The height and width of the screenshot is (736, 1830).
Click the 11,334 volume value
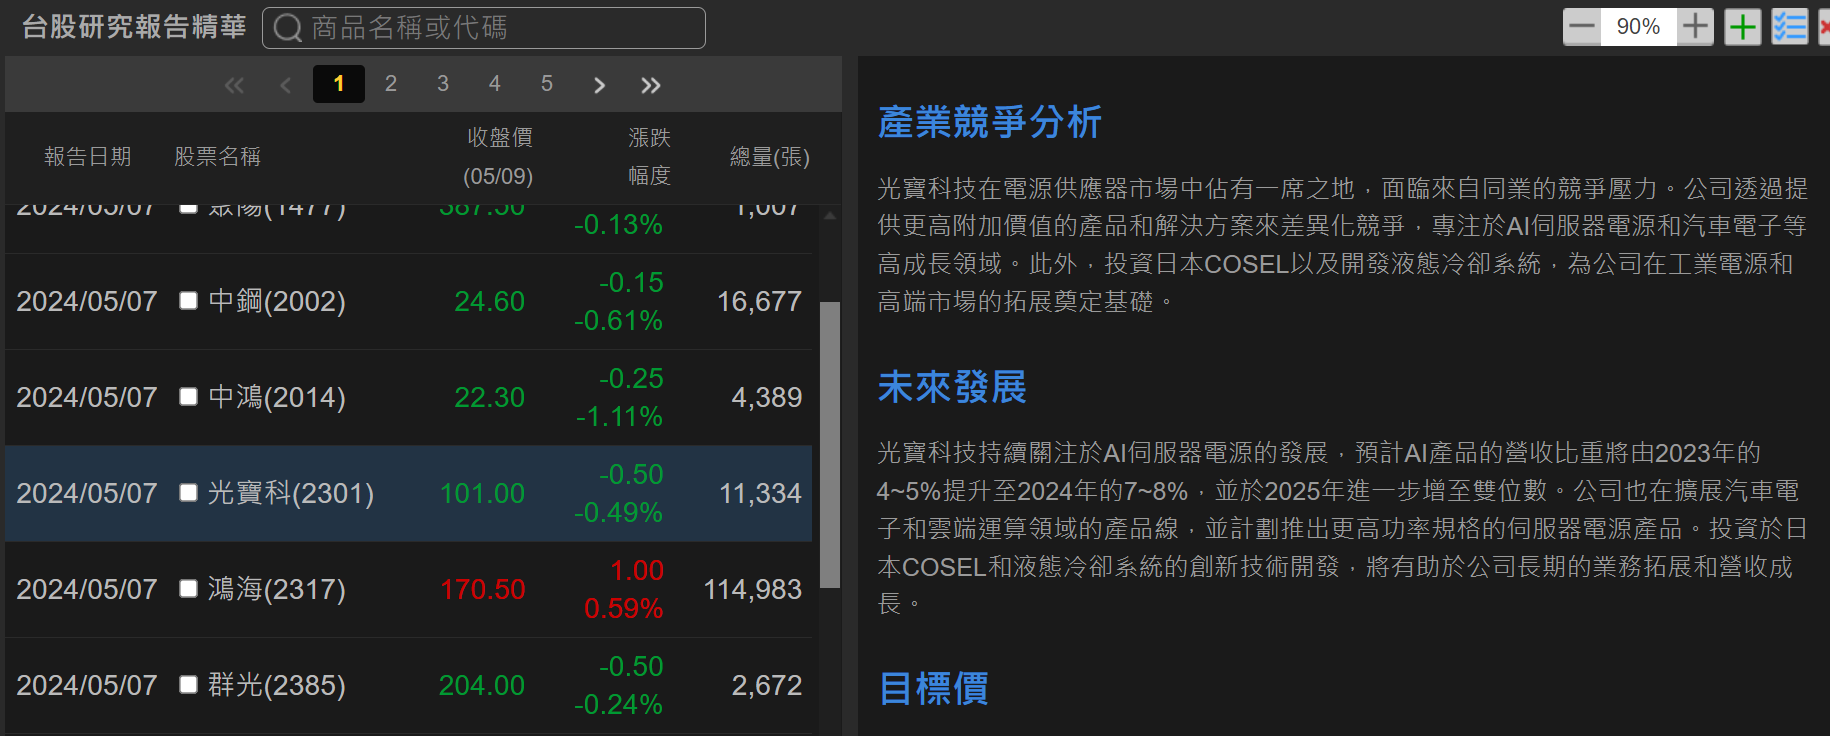(760, 493)
